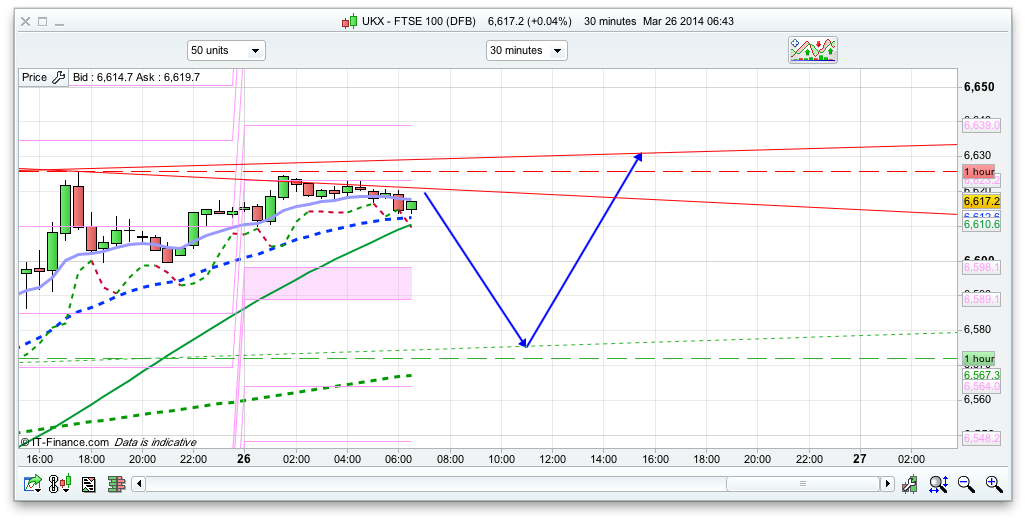Open the chart export/share icon
Screen dimensions: 1026x521
[33, 484]
